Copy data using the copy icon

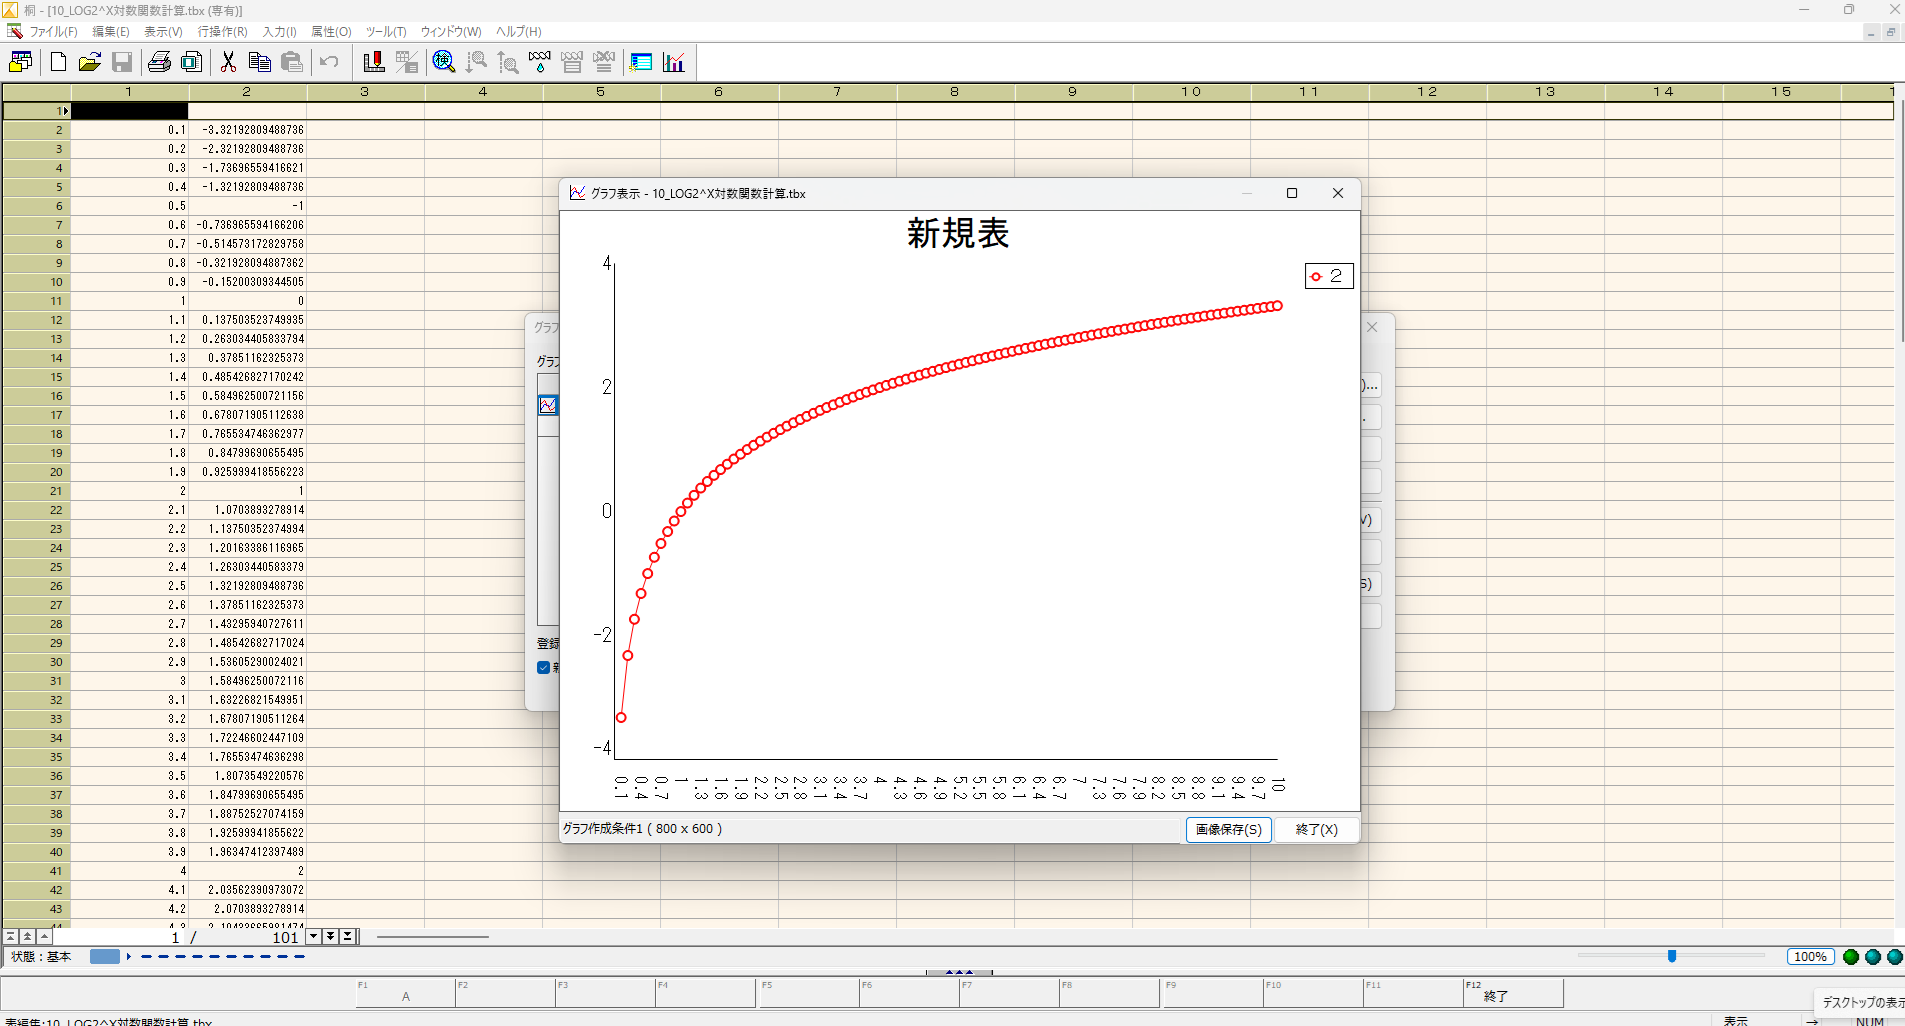260,62
